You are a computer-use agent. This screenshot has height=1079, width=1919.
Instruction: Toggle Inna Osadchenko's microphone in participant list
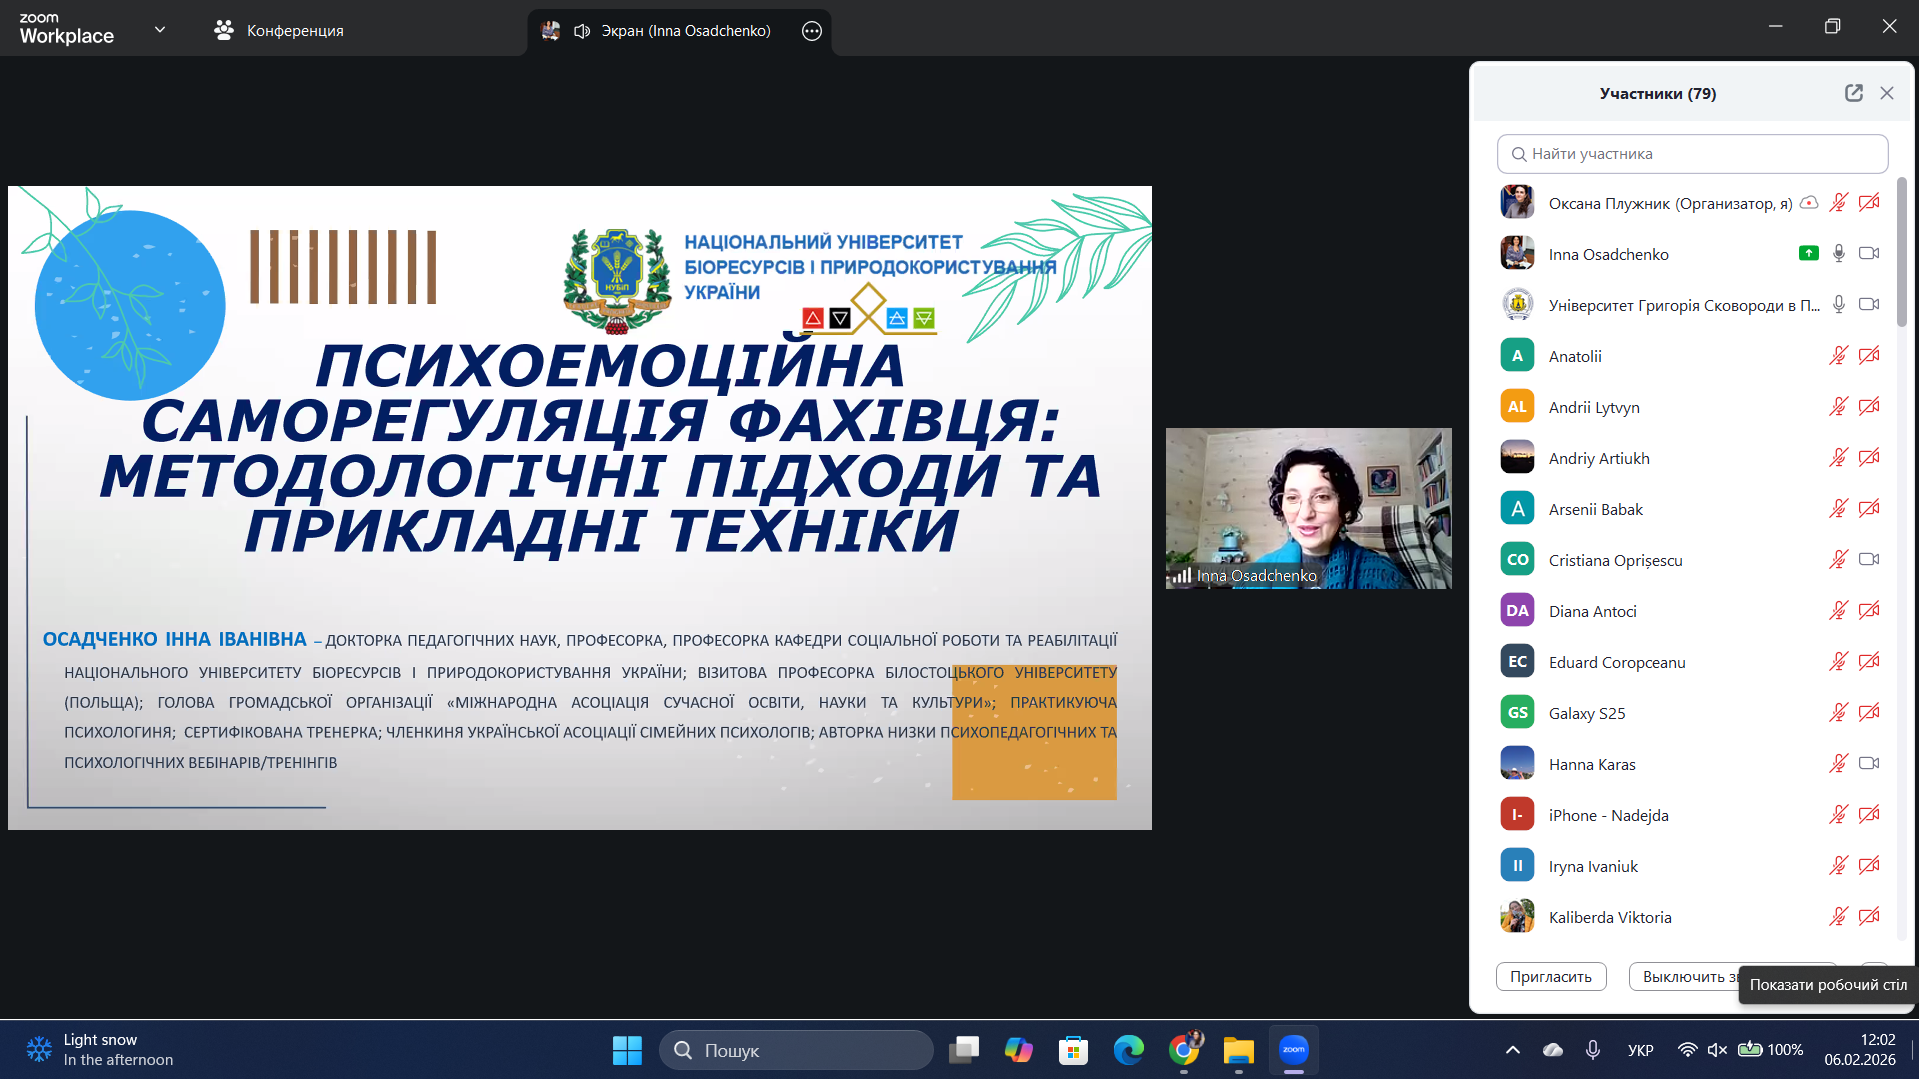1838,254
